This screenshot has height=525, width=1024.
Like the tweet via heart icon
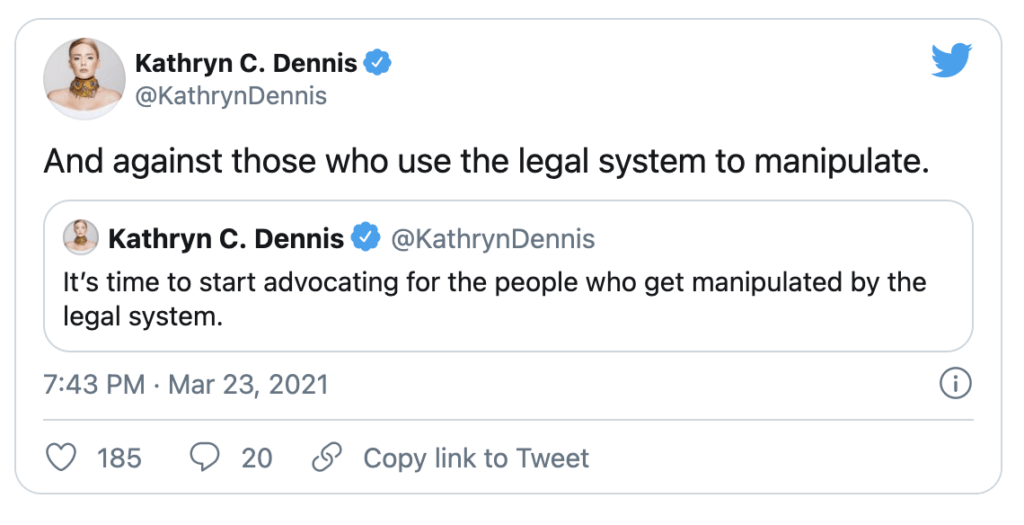pos(61,458)
